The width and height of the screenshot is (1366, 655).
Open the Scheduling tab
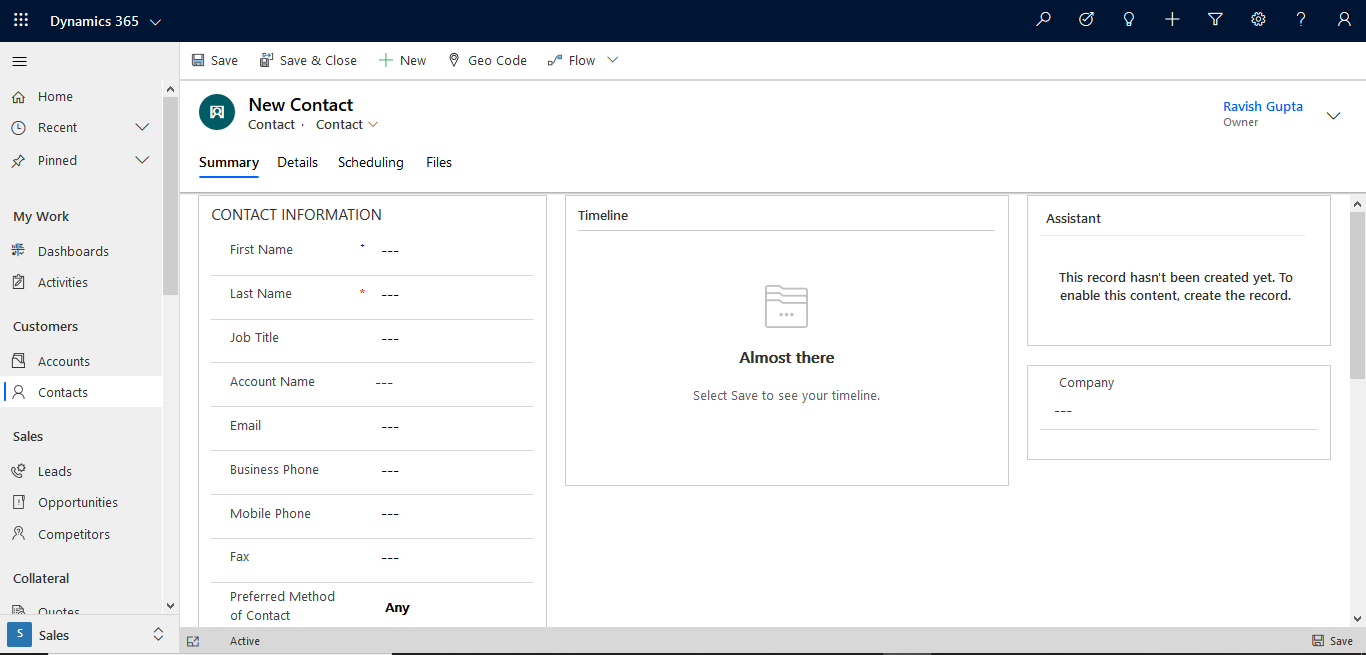tap(371, 162)
